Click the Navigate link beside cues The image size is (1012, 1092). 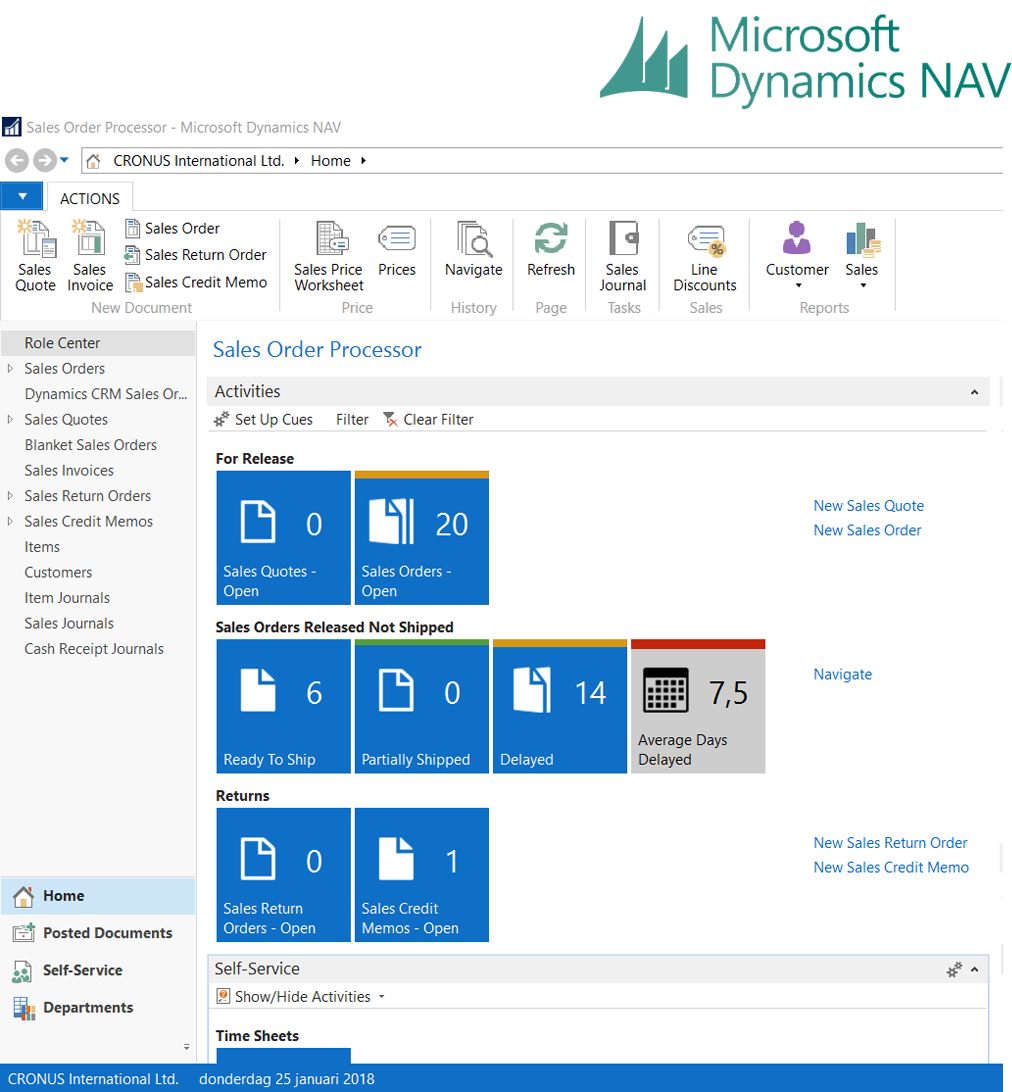point(843,674)
